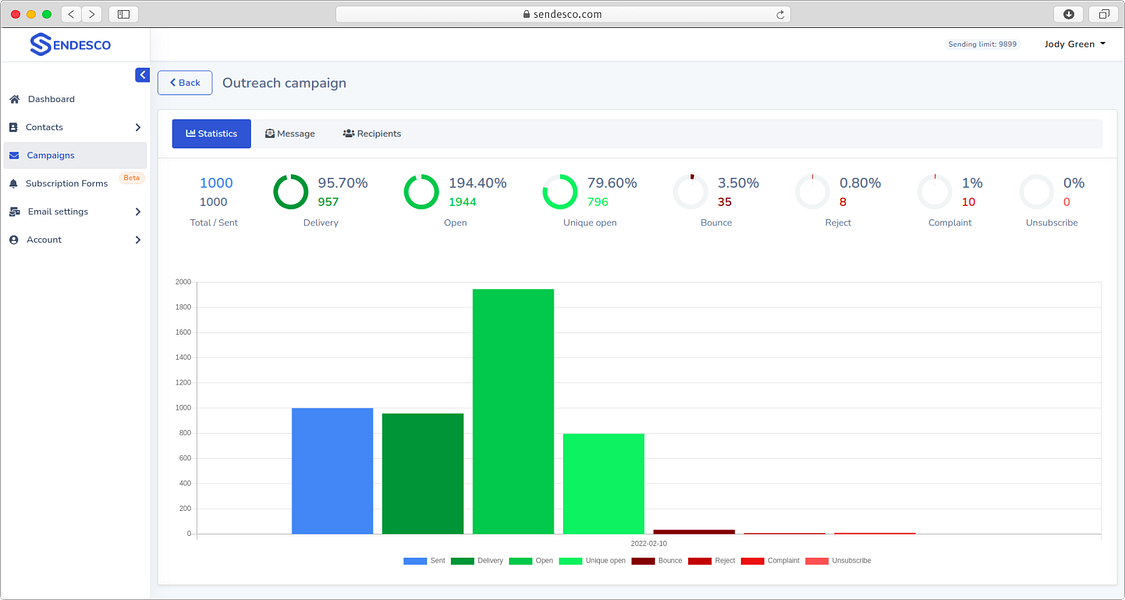Viewport: 1125px width, 600px height.
Task: Expand the Contacts menu chevron
Action: pos(138,127)
